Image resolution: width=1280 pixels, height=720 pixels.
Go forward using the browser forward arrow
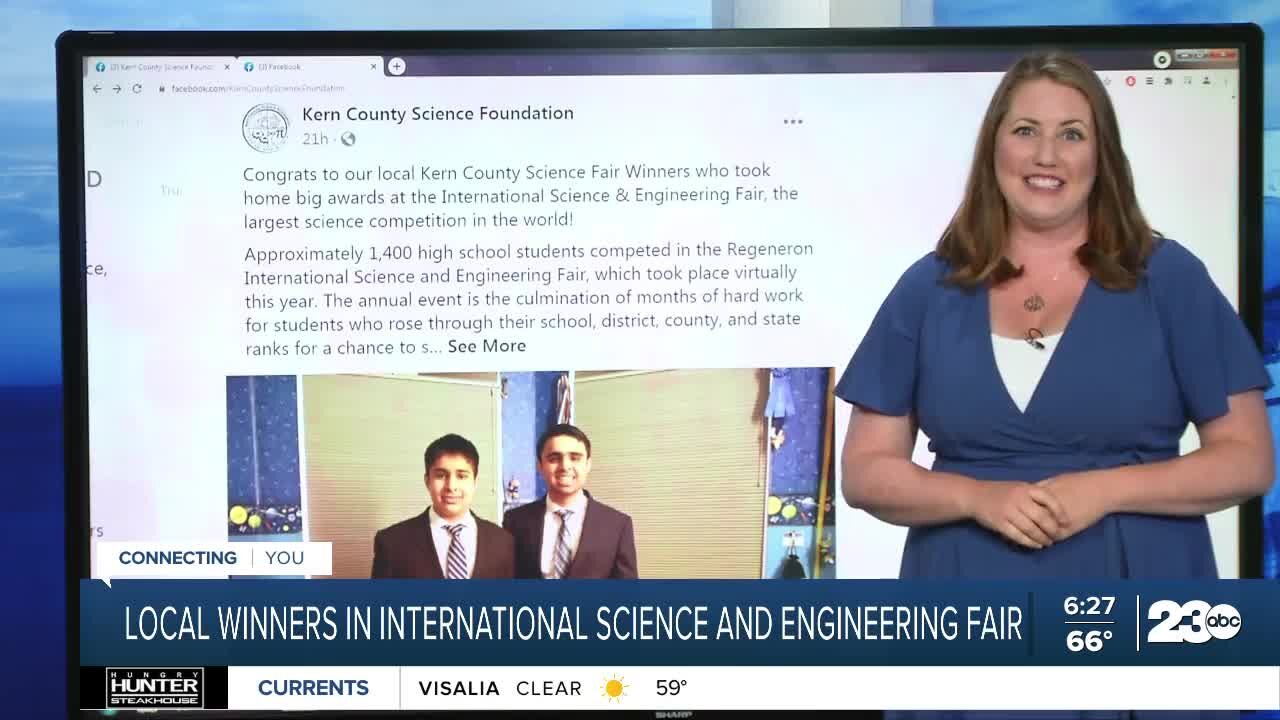click(x=117, y=88)
